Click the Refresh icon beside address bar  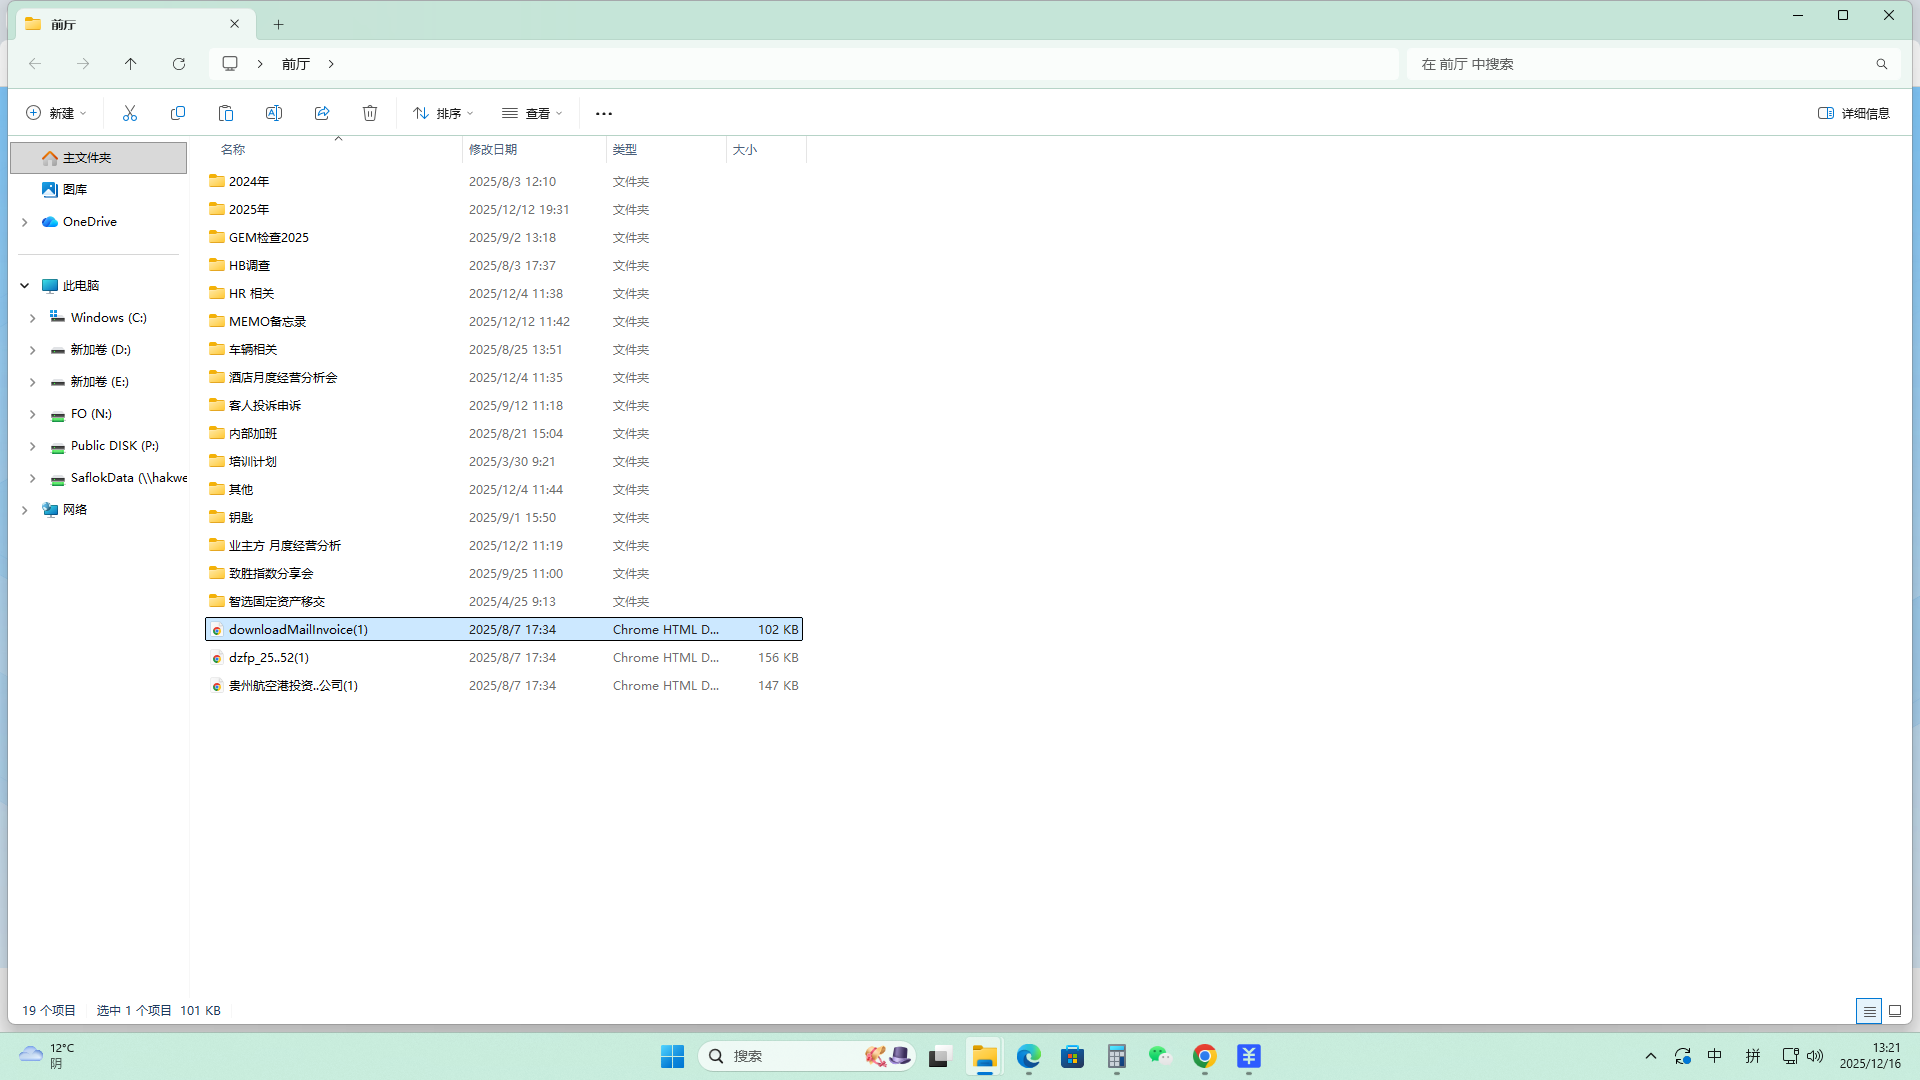pyautogui.click(x=179, y=64)
